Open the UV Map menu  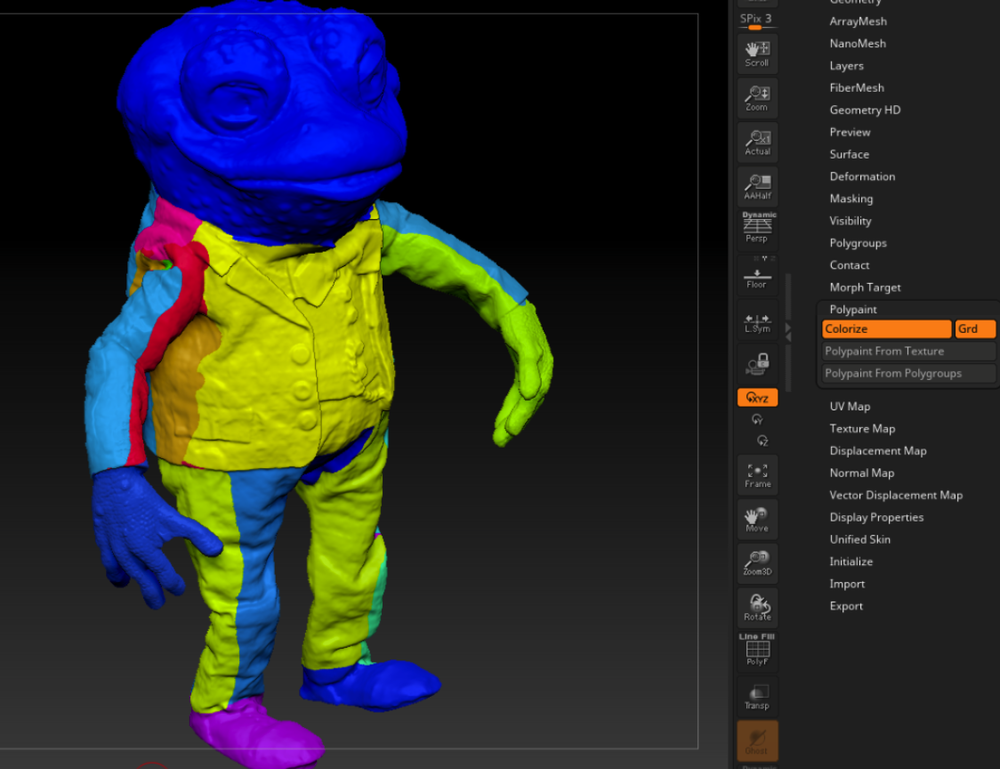[849, 406]
